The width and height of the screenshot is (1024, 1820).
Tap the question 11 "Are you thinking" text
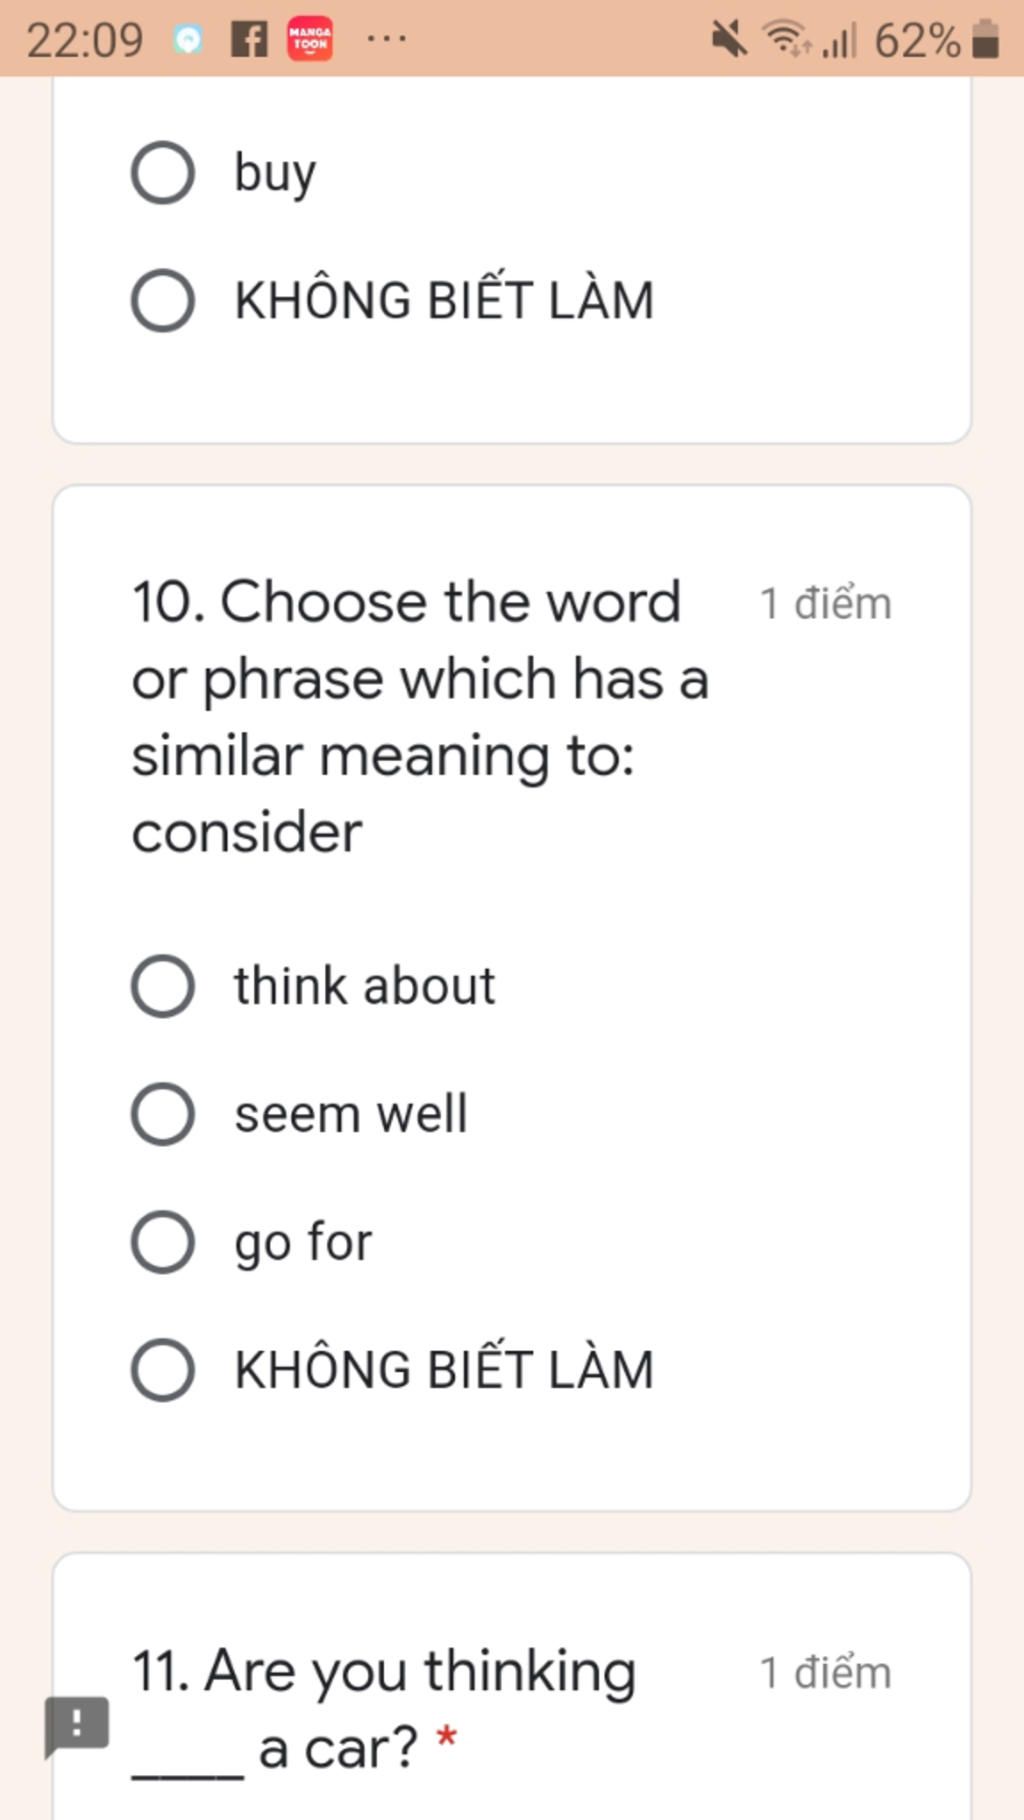pyautogui.click(x=385, y=1672)
